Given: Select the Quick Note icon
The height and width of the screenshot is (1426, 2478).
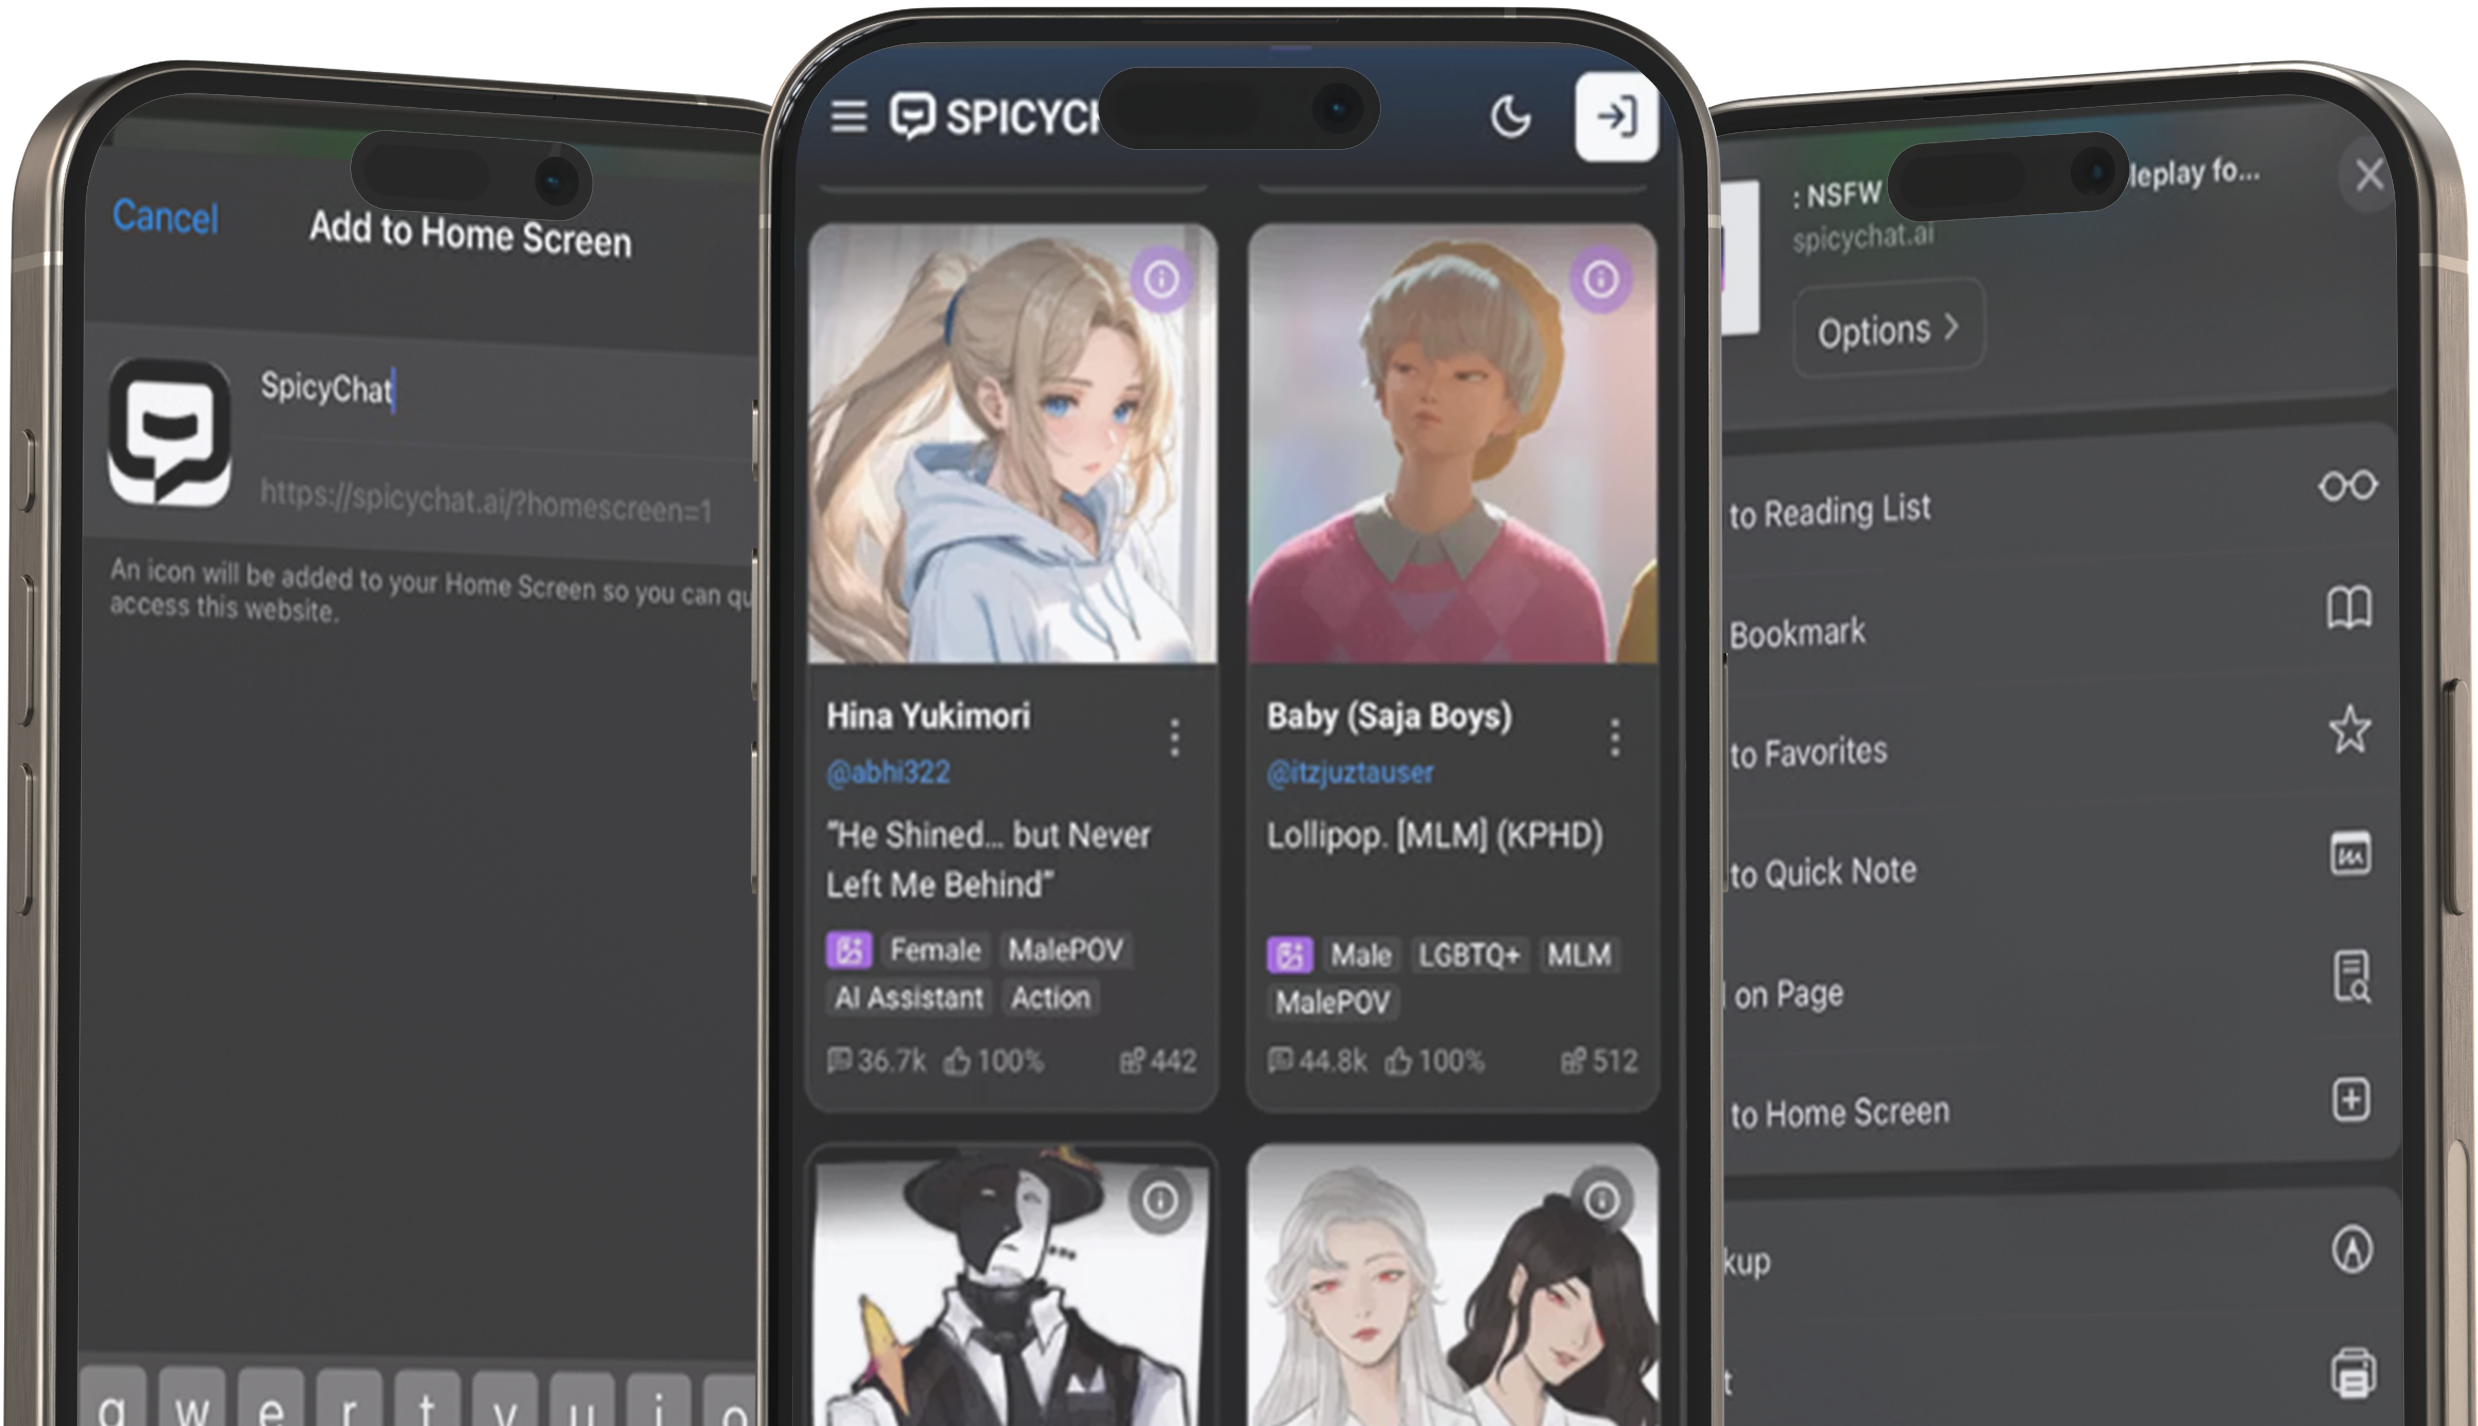Looking at the screenshot, I should click(x=2349, y=853).
